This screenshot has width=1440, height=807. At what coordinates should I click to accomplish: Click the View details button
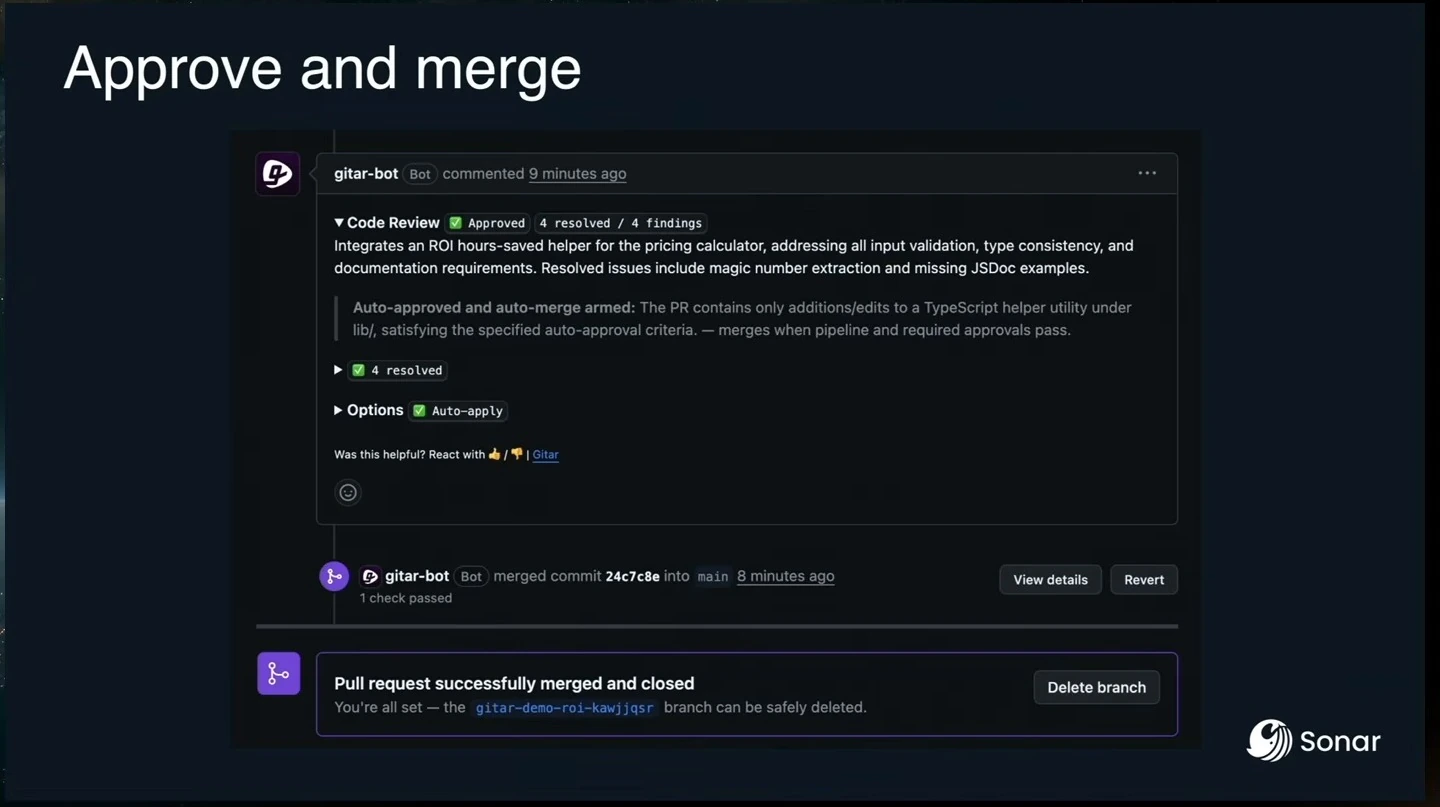1050,580
